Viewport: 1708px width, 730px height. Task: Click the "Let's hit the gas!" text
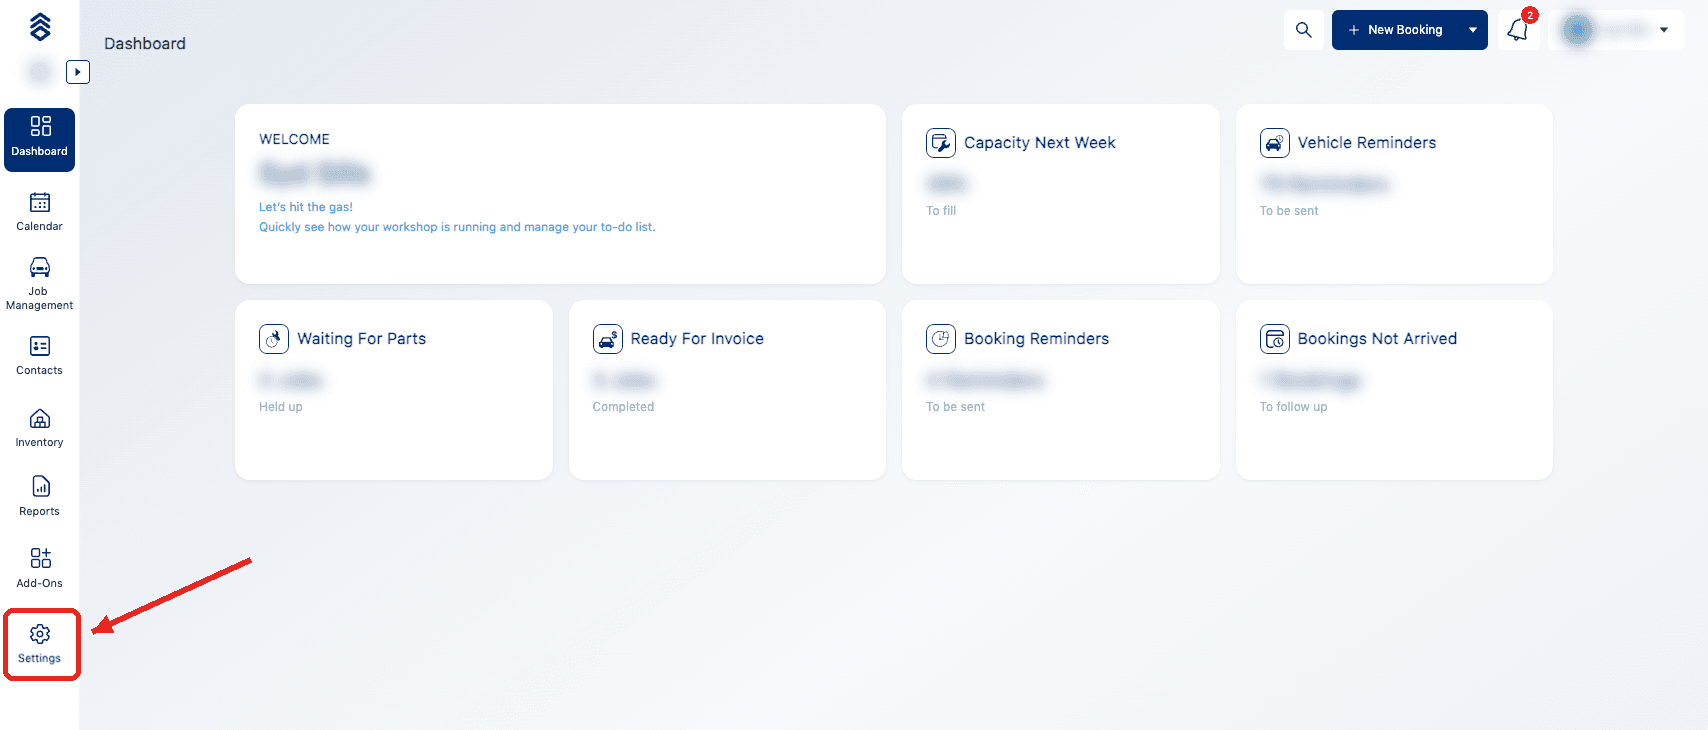coord(306,207)
